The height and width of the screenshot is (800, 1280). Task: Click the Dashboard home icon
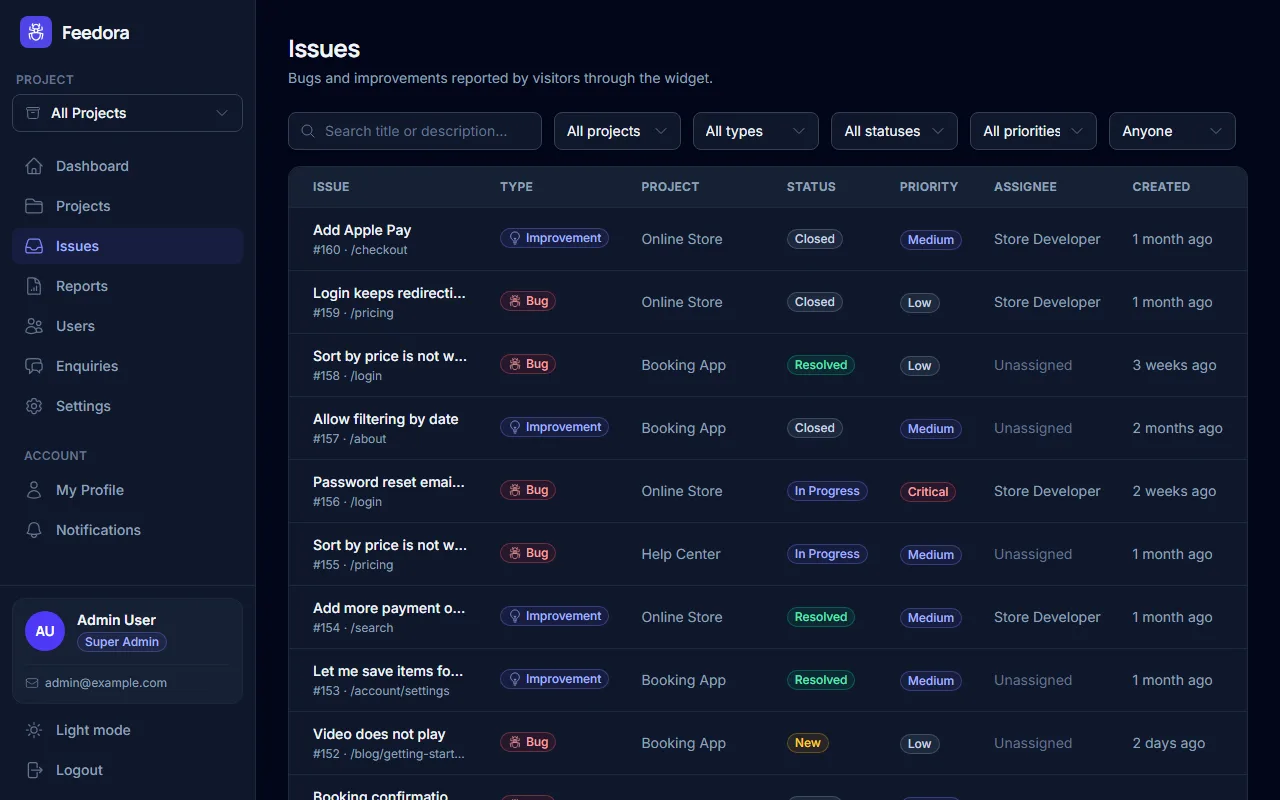click(34, 166)
